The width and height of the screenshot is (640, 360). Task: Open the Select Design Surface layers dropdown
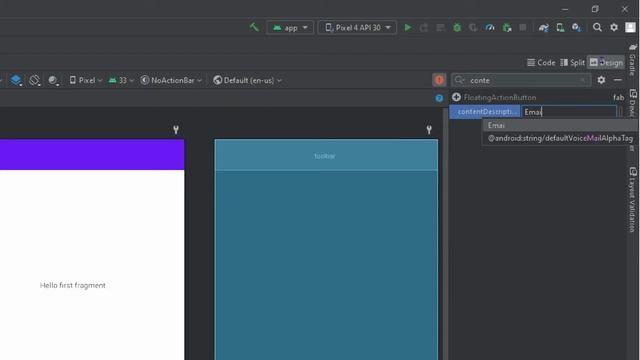tap(16, 80)
